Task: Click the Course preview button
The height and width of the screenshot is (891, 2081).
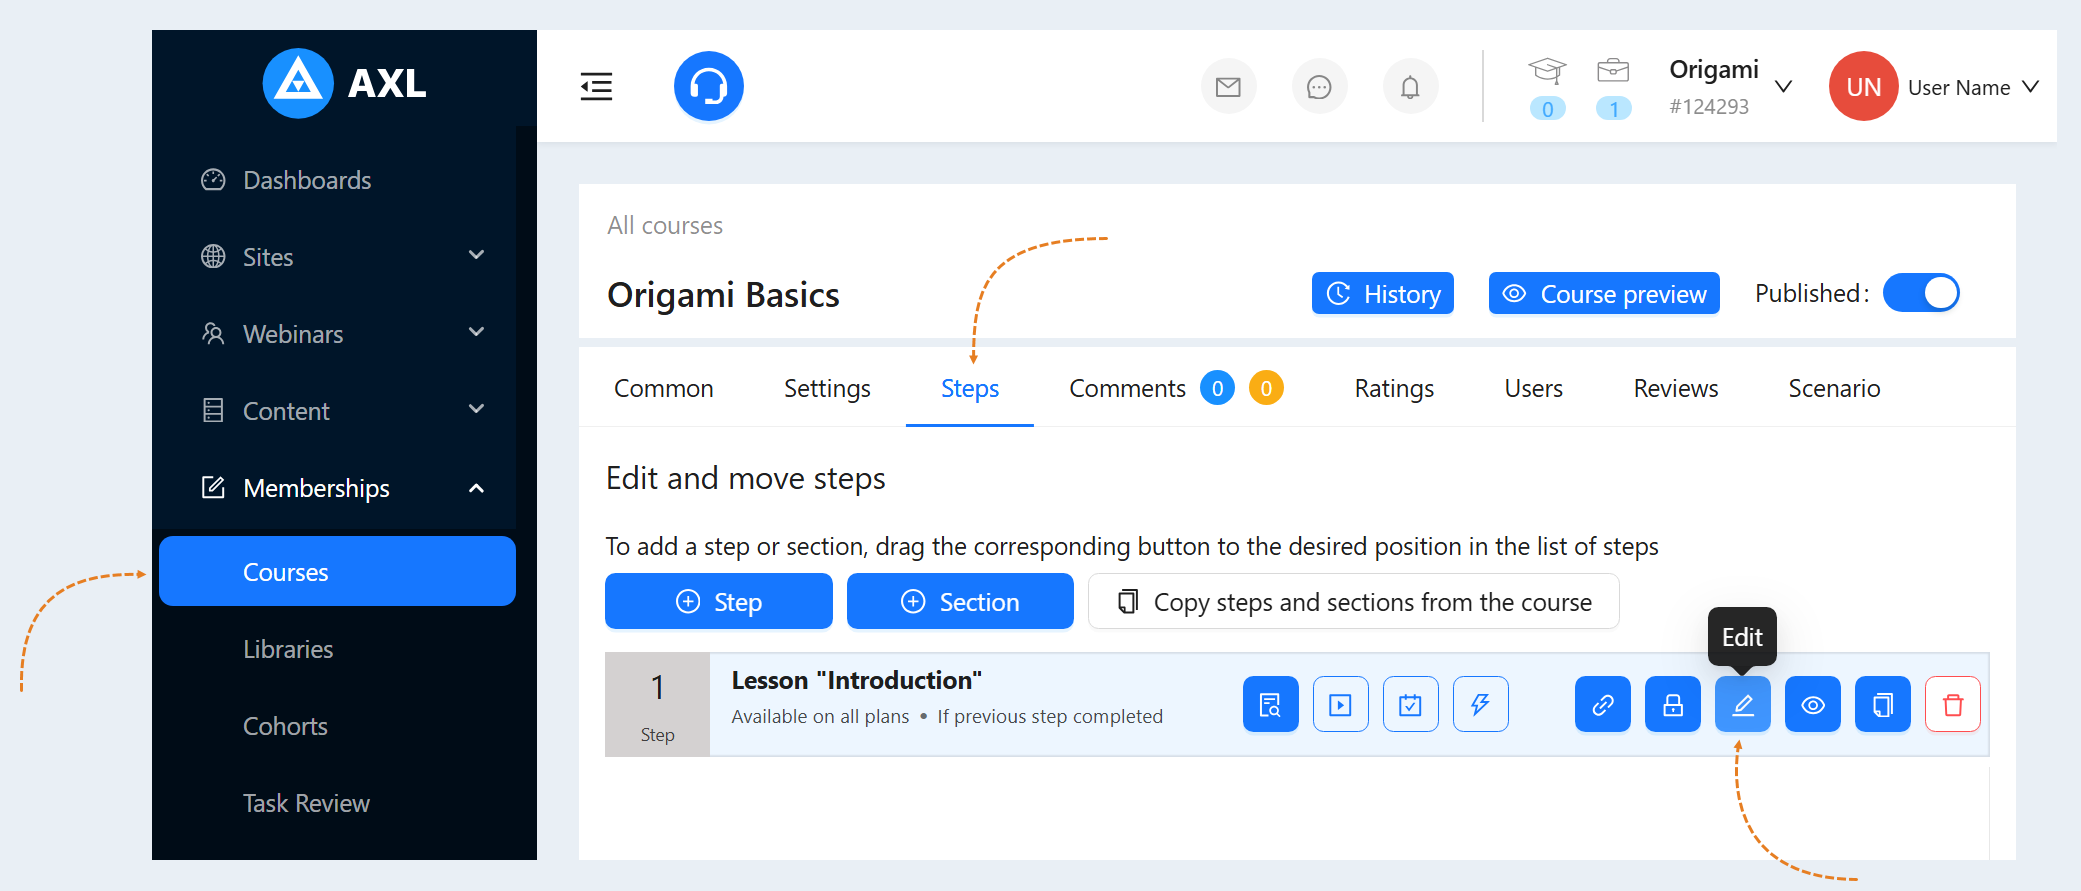Action: pos(1604,293)
